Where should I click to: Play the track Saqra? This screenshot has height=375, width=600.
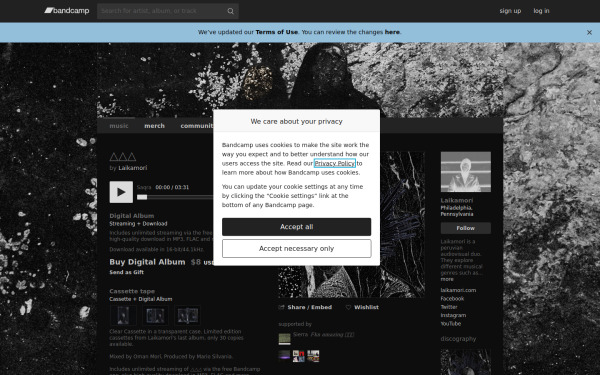click(x=121, y=192)
